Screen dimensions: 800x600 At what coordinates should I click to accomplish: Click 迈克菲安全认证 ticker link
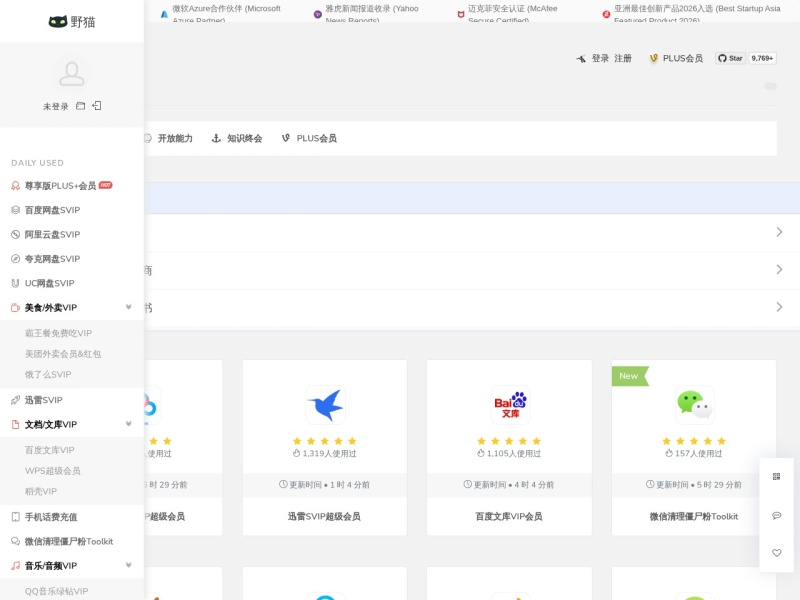[513, 14]
